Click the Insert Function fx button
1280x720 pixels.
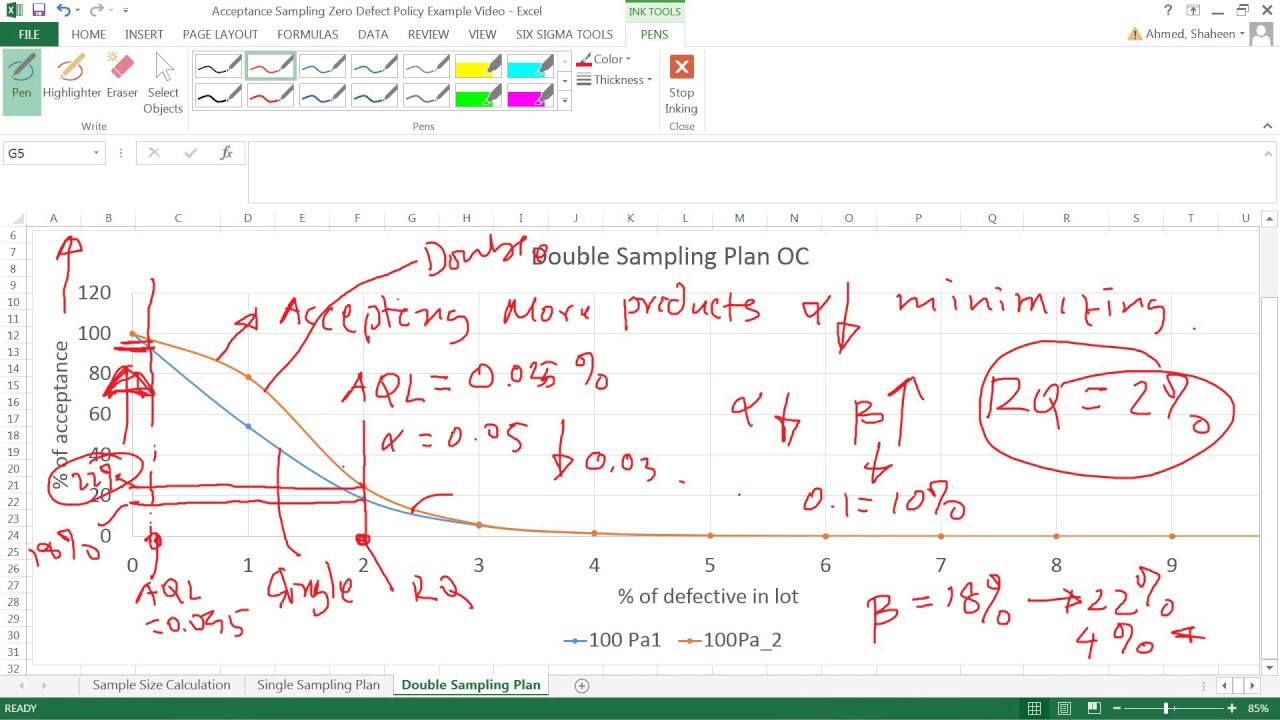click(226, 153)
